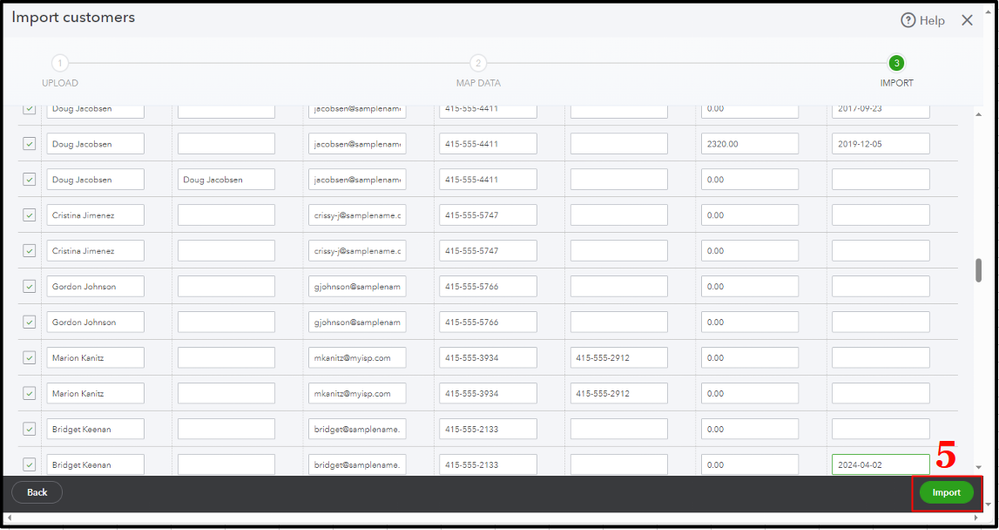Edit empty company field in 2320.00 row
Viewport: 999px width, 530px height.
(226, 144)
